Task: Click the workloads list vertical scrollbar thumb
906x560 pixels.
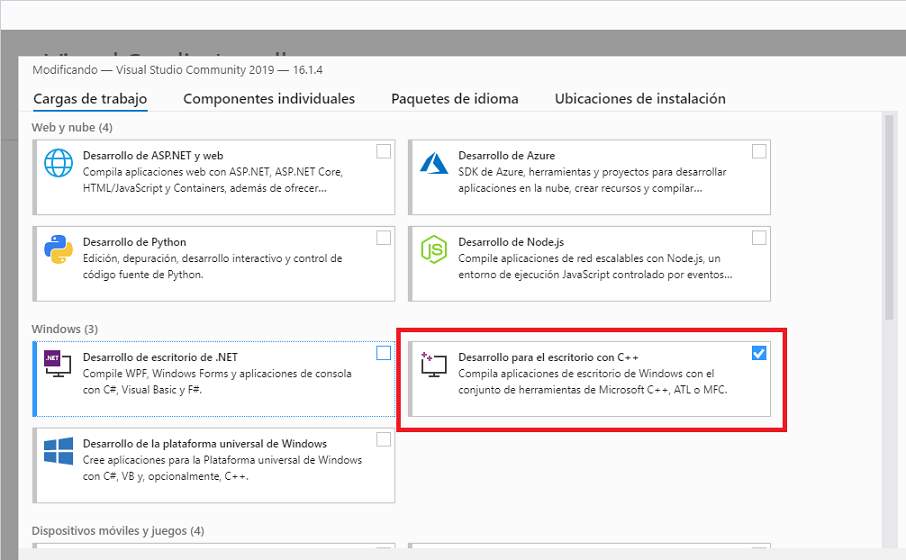Action: (889, 217)
